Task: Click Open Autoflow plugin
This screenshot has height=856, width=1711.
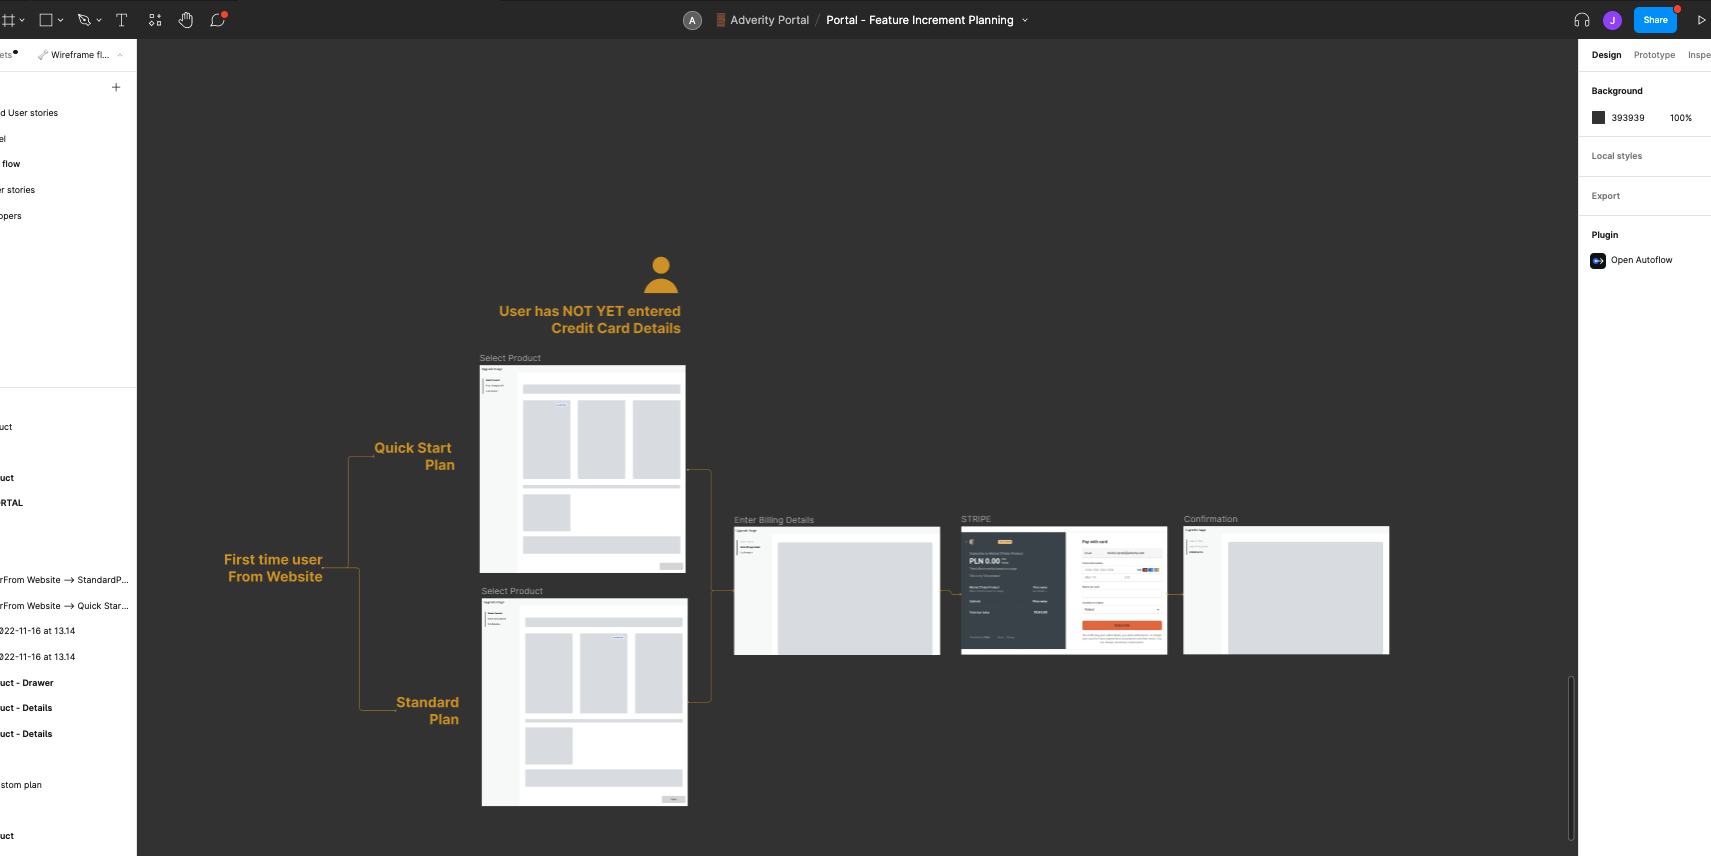Action: click(x=1640, y=260)
